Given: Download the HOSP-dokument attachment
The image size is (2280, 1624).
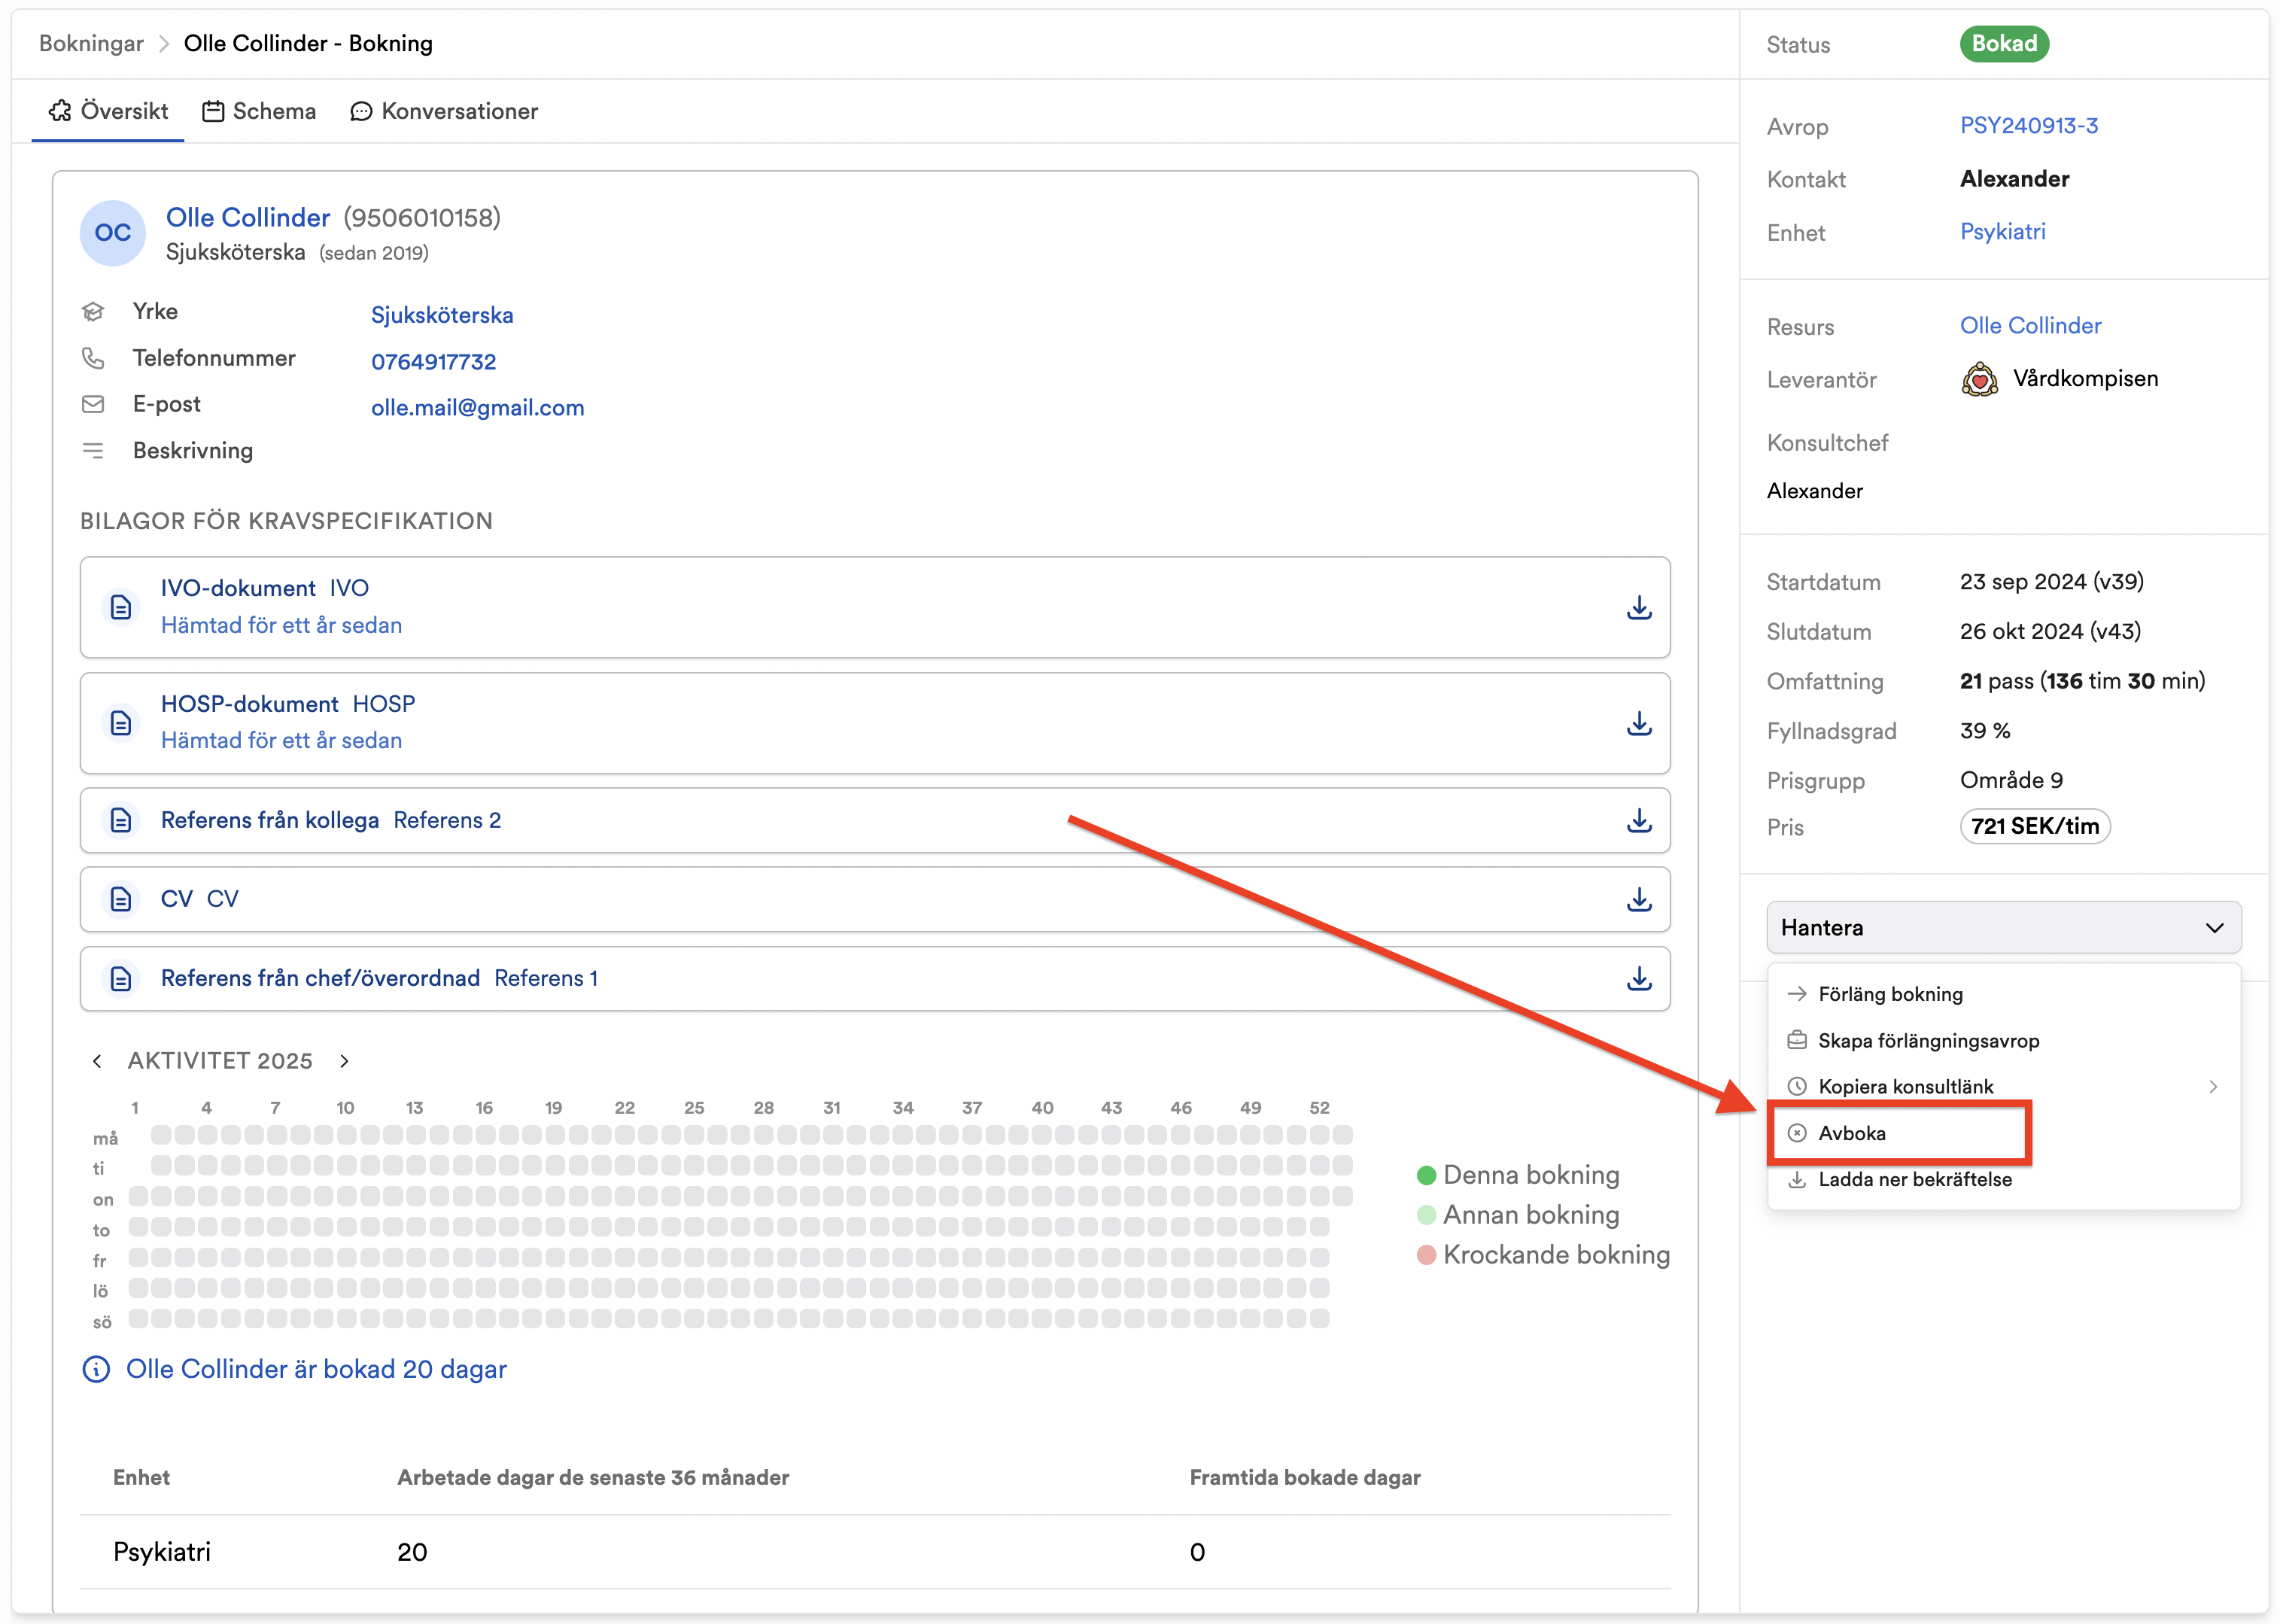Looking at the screenshot, I should (1638, 723).
